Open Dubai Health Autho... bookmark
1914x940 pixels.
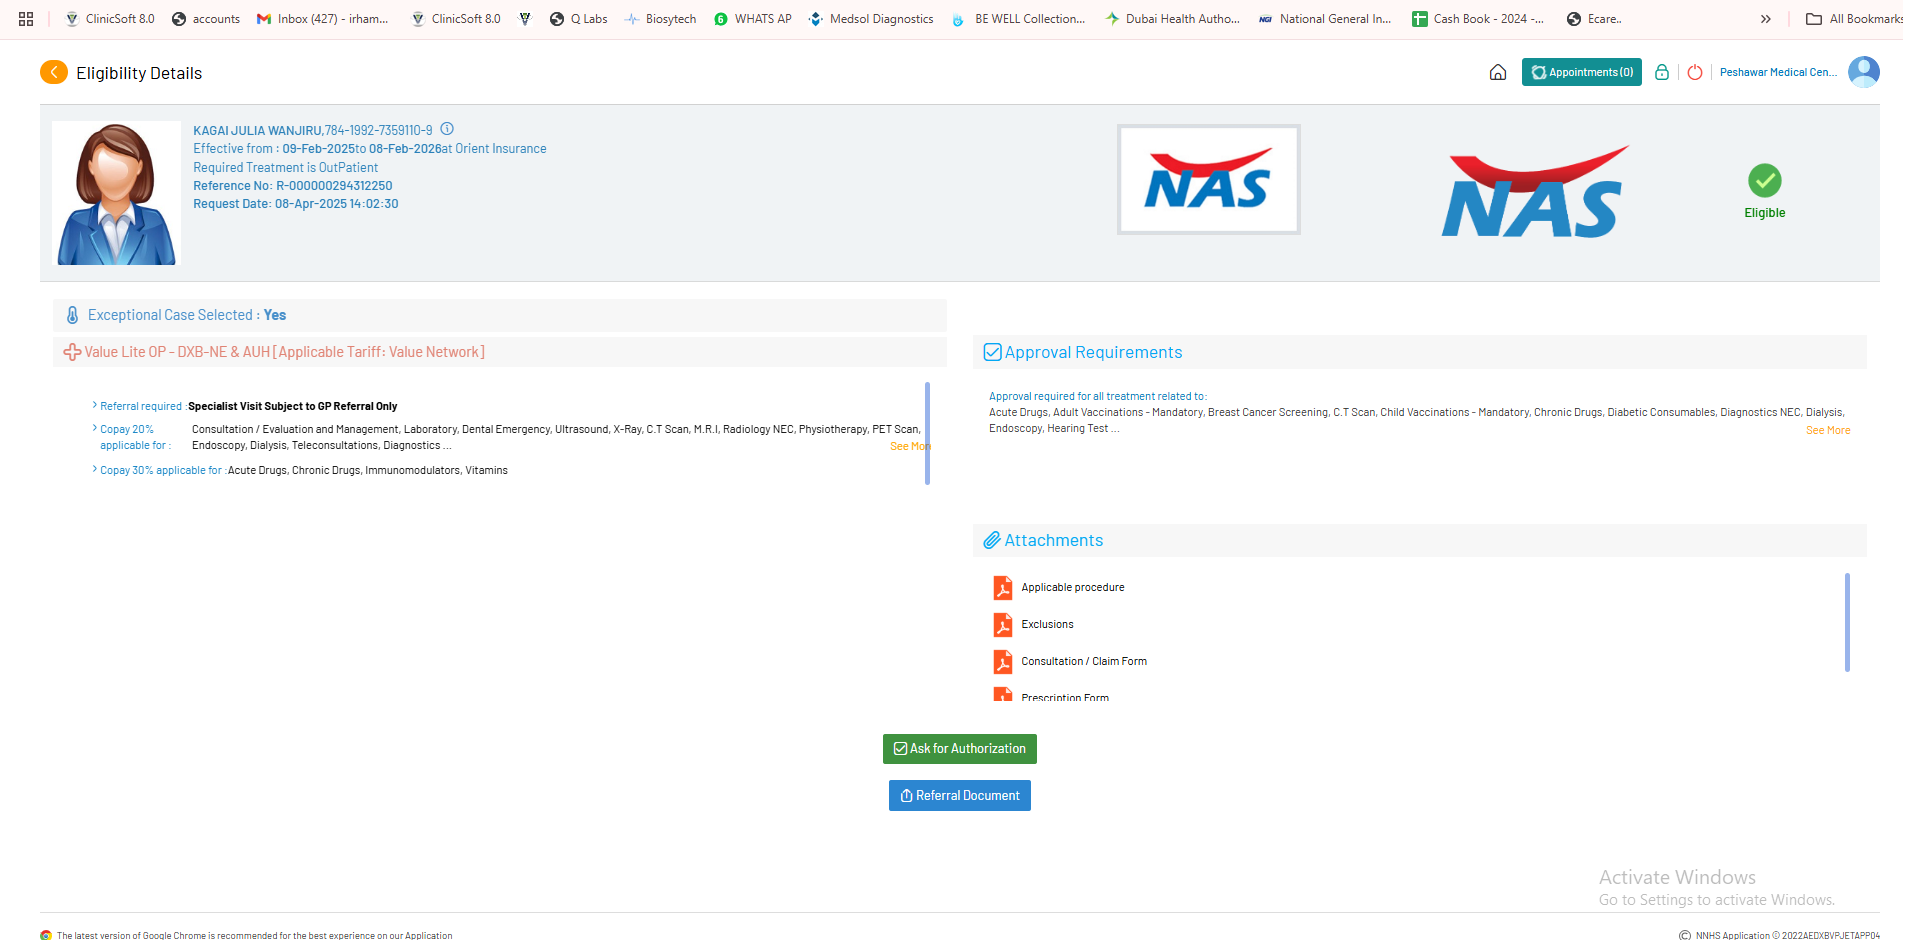[x=1172, y=19]
